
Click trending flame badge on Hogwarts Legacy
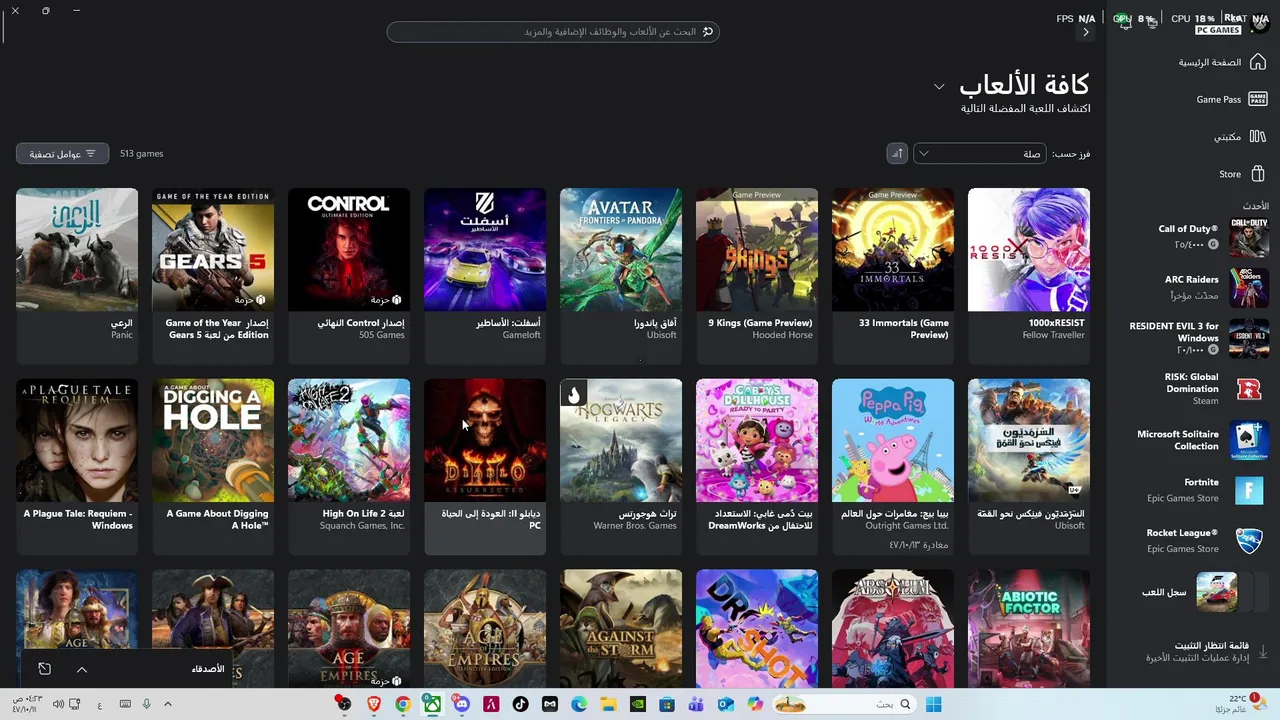click(573, 394)
